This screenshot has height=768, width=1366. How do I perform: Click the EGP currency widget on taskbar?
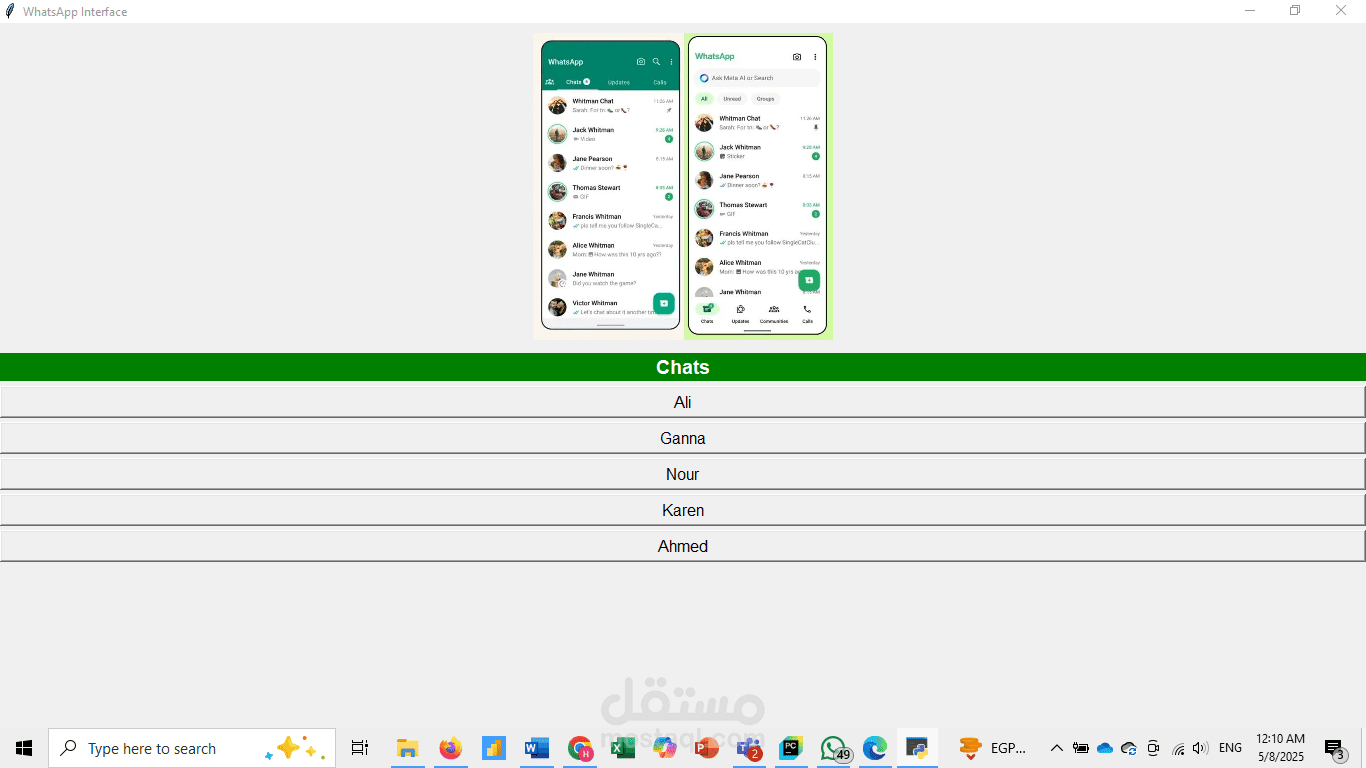[x=993, y=748]
